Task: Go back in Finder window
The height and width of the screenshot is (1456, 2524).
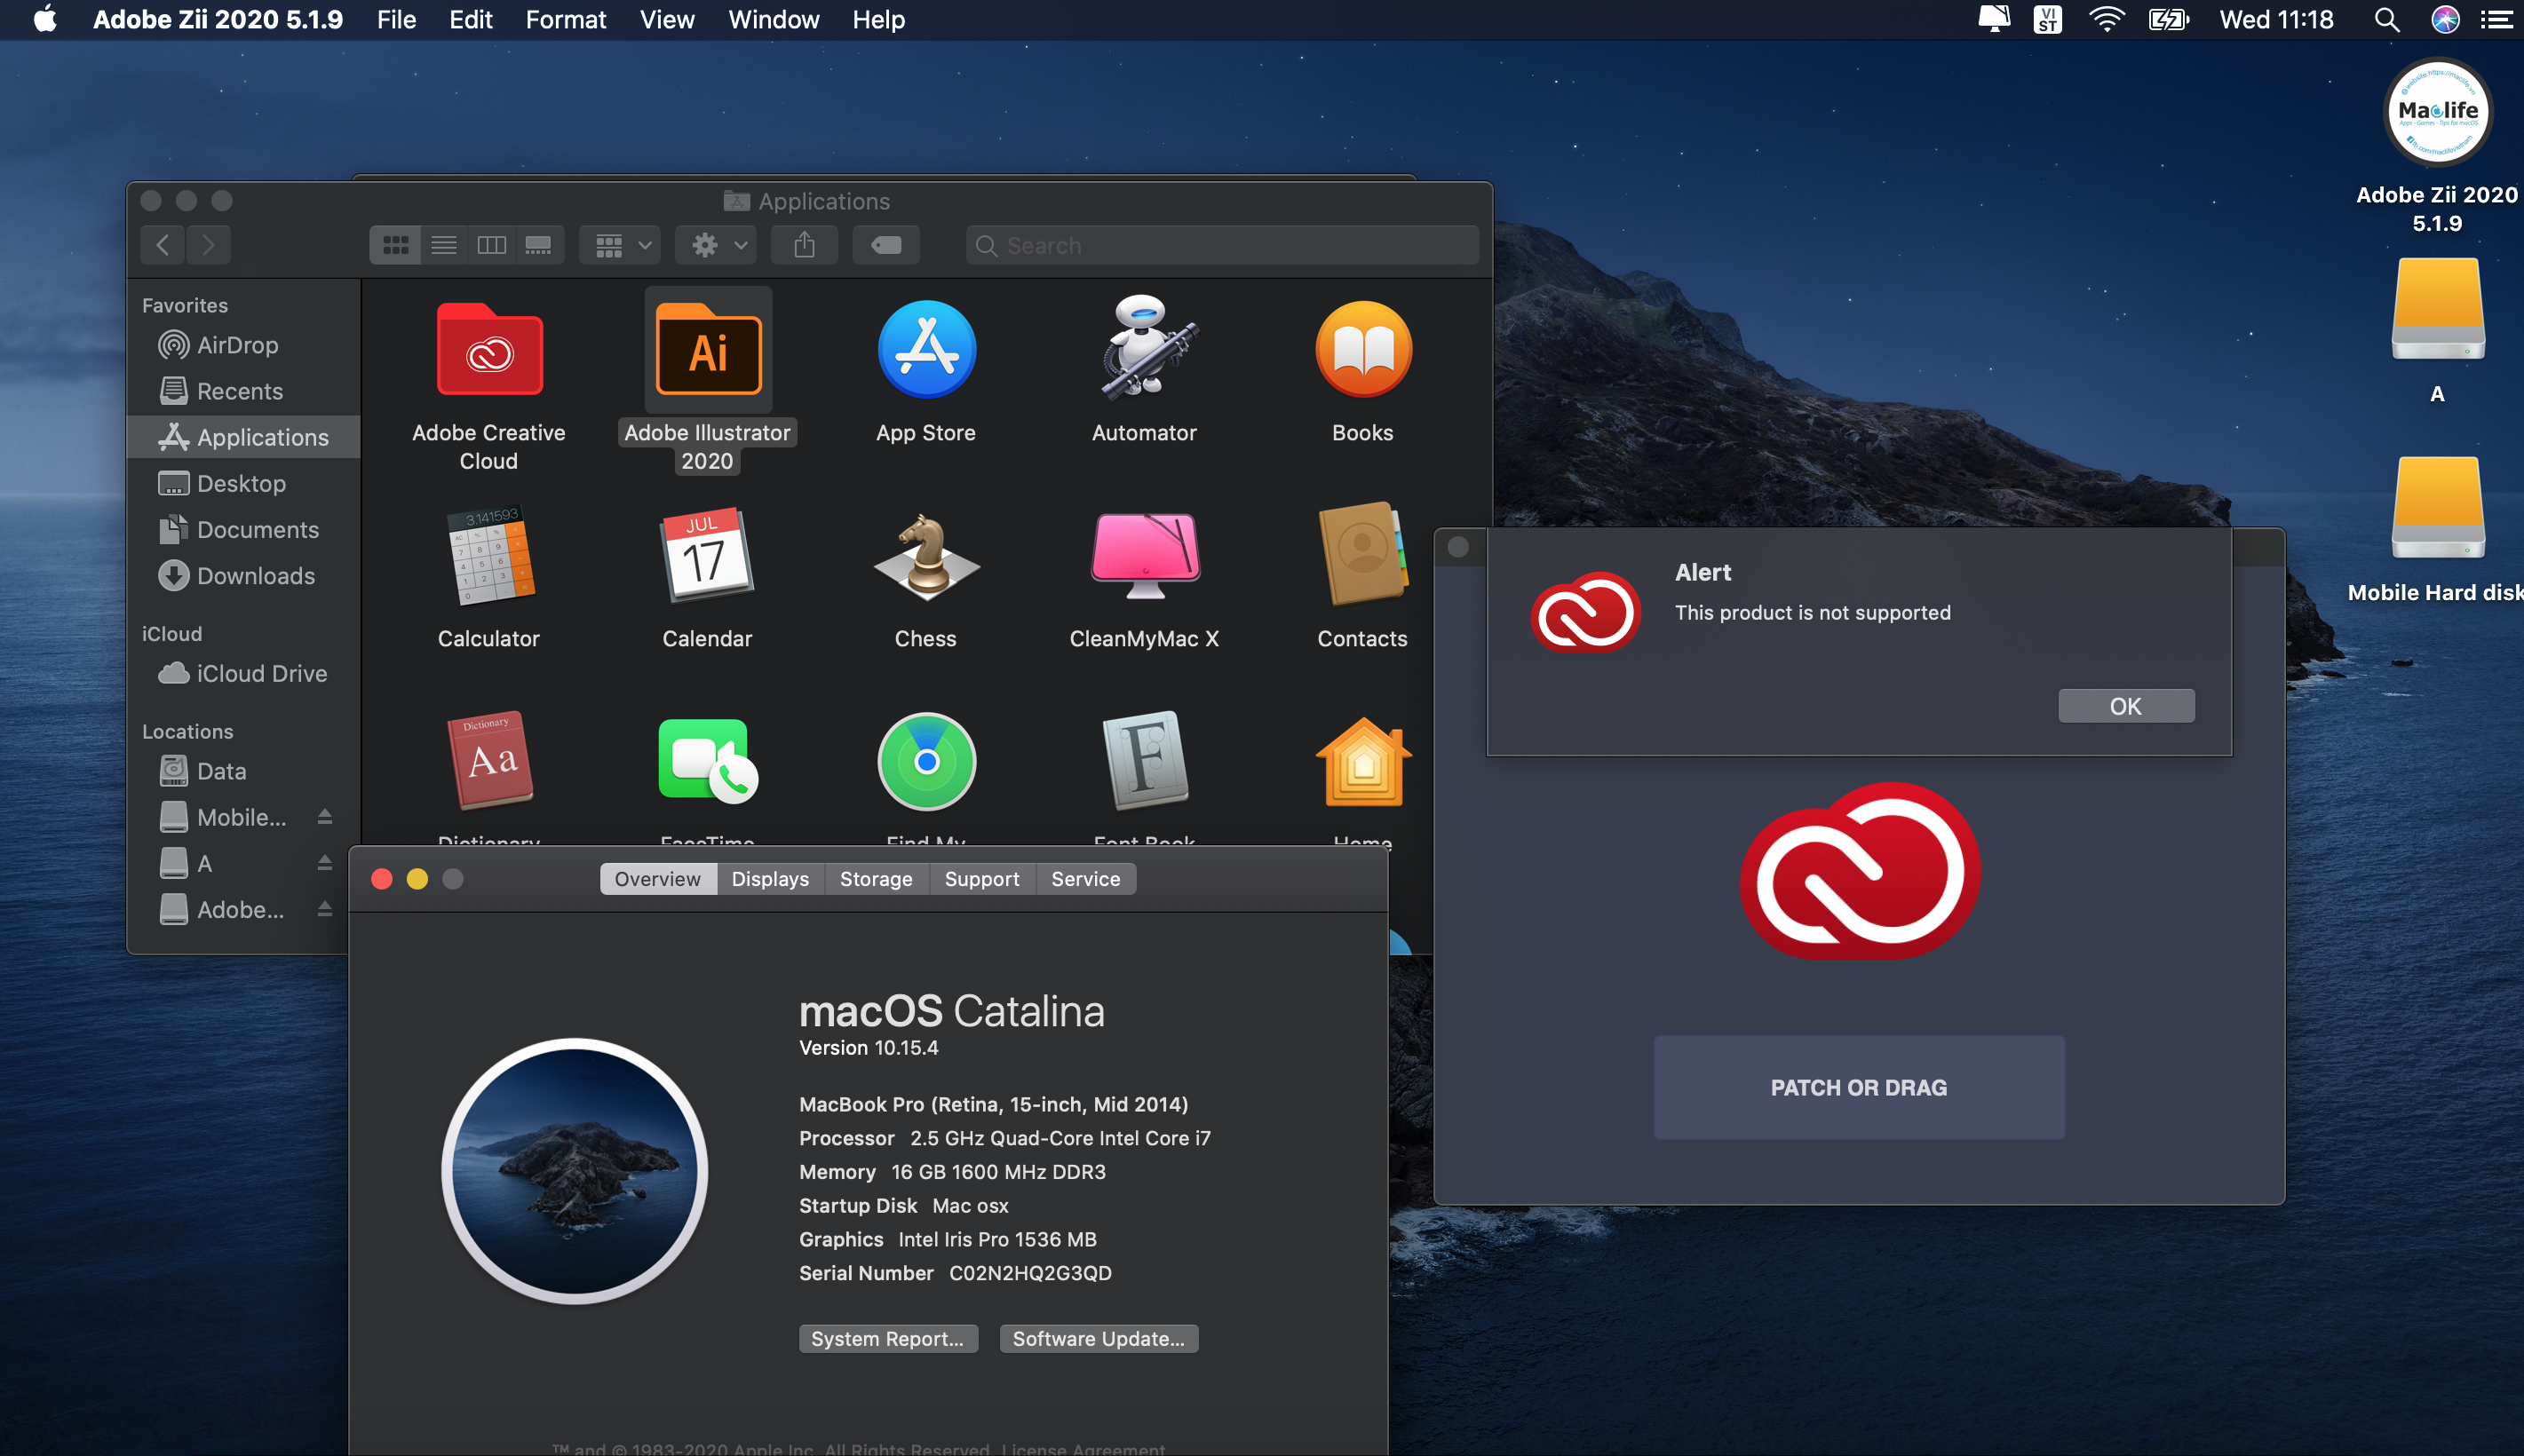Action: (x=163, y=245)
